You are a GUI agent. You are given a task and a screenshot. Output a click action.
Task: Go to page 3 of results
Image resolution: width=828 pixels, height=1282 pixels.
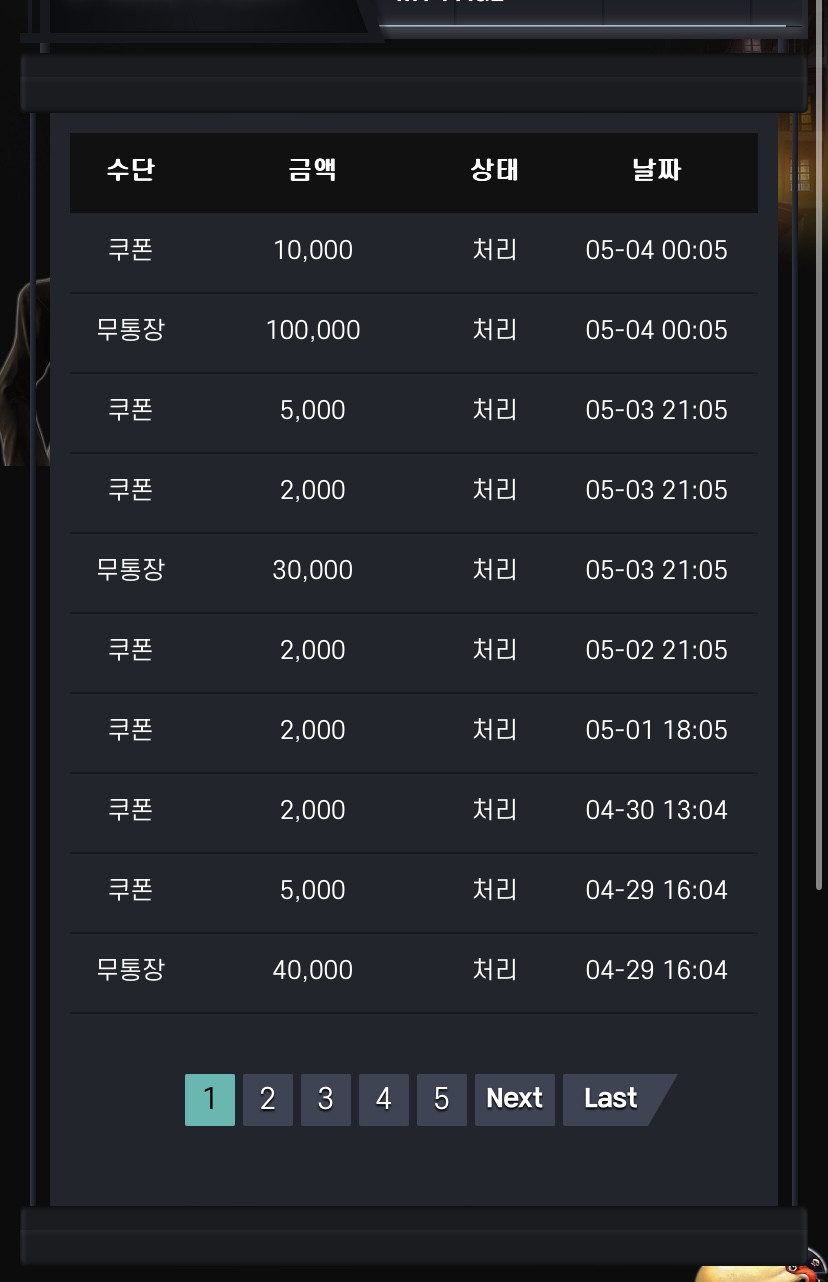click(326, 1099)
